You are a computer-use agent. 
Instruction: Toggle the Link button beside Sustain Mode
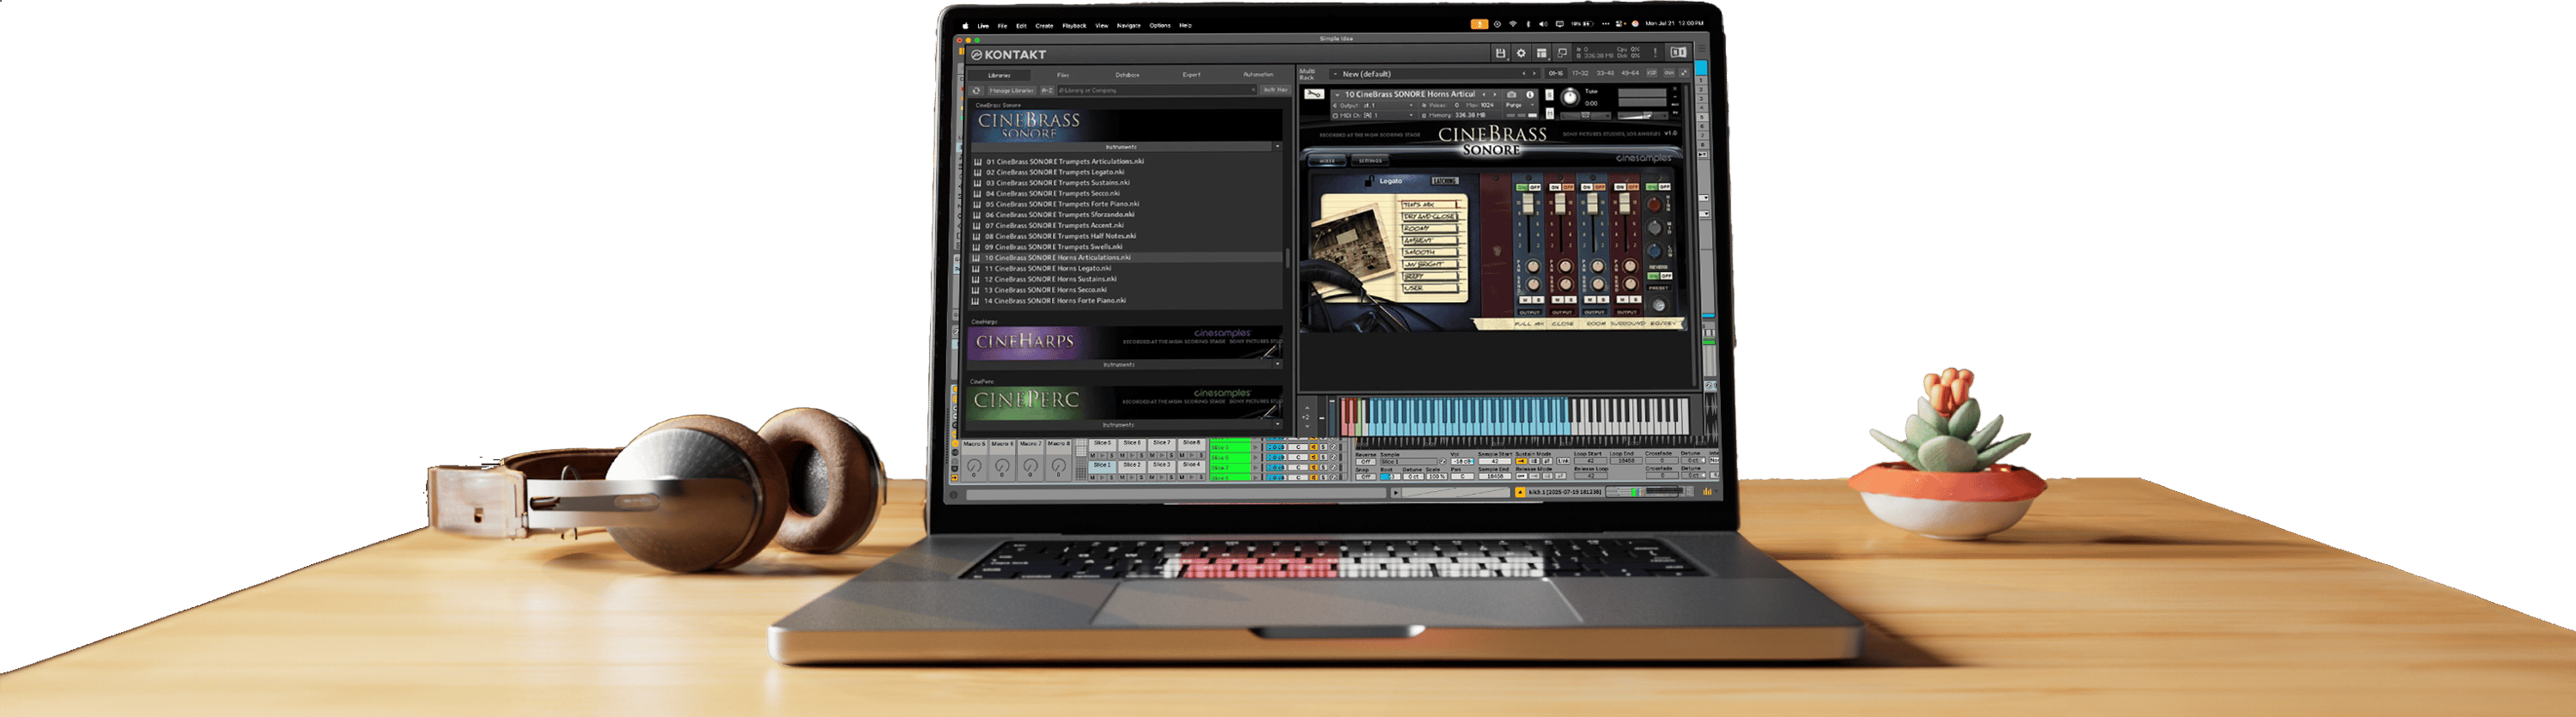[x=1564, y=461]
